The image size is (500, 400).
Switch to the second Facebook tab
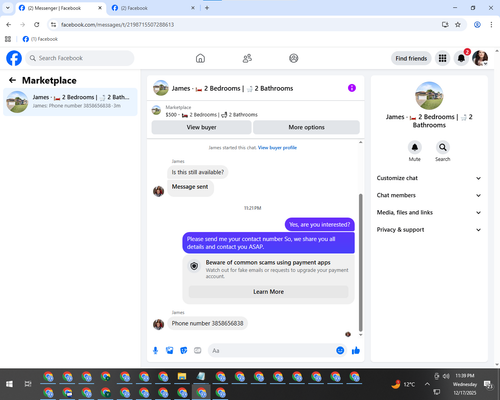(153, 8)
